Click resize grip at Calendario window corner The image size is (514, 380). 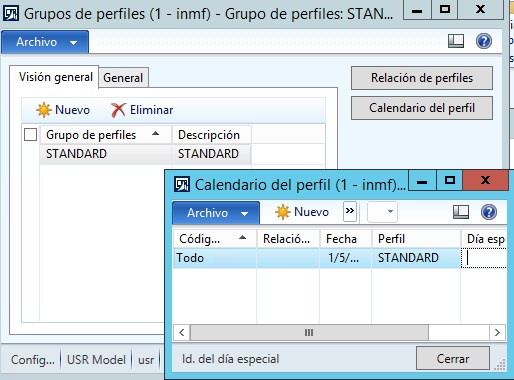click(x=500, y=365)
